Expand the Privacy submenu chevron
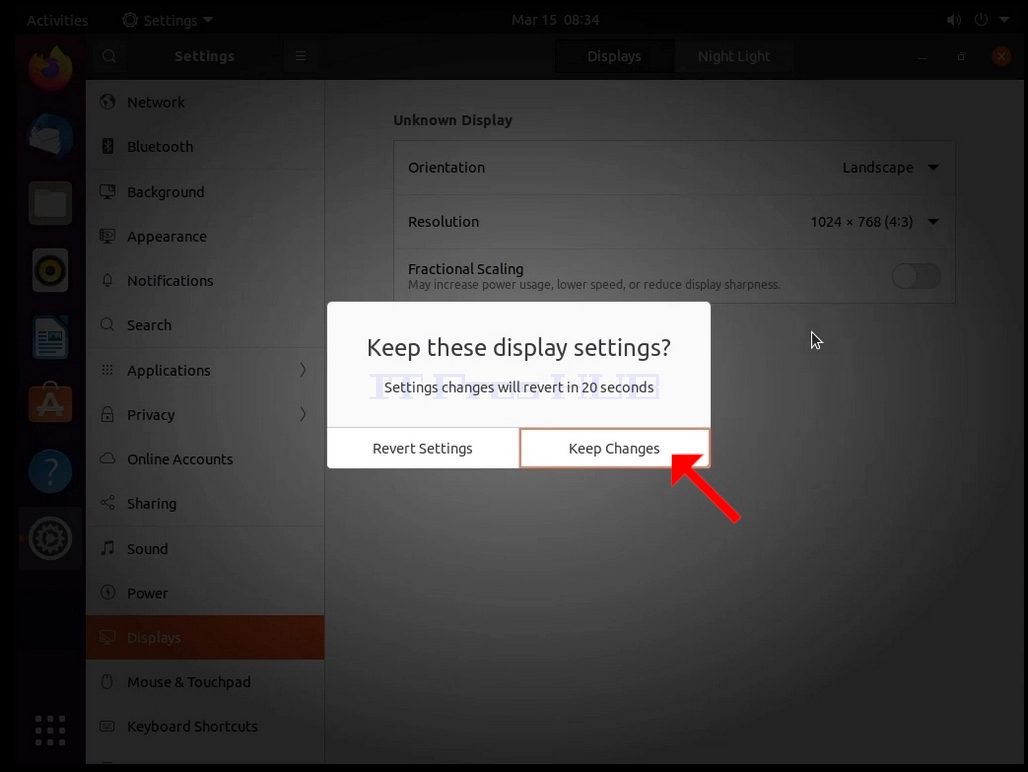 click(x=302, y=415)
